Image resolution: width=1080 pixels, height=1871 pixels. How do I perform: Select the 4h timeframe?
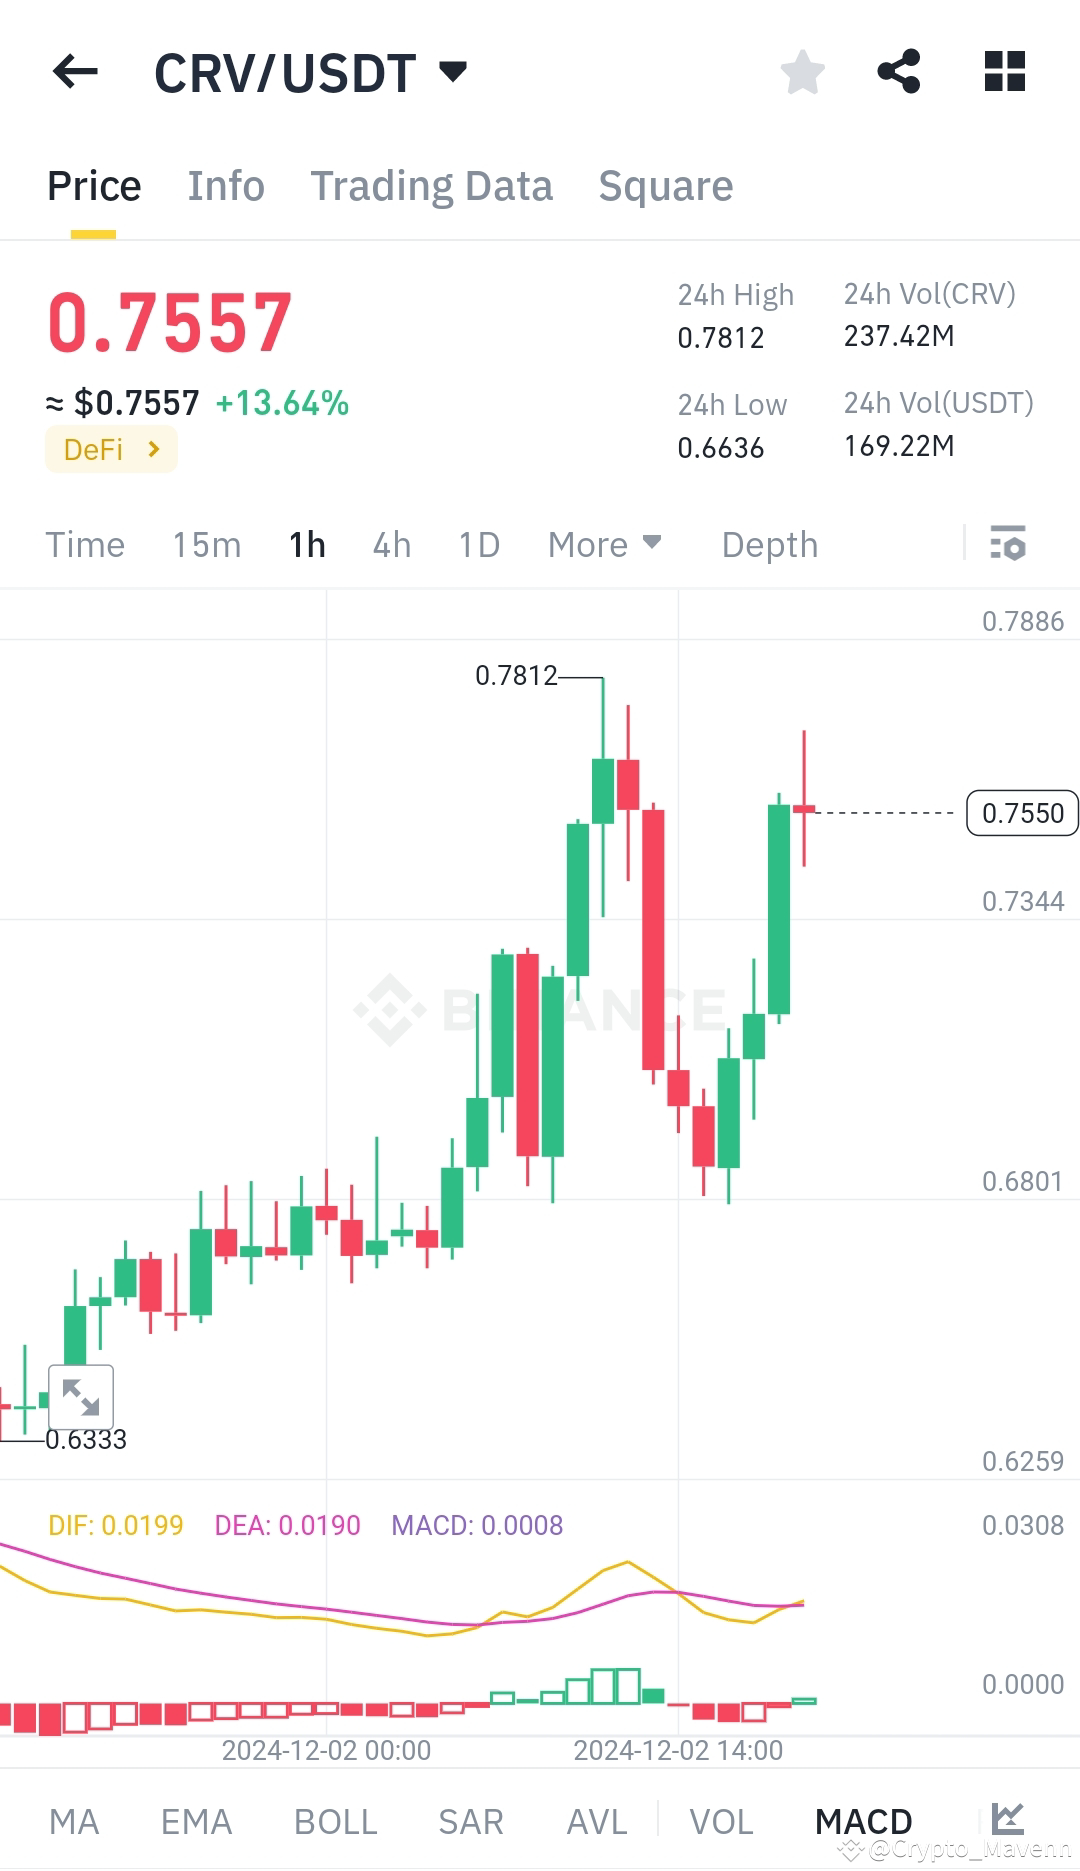pos(391,544)
